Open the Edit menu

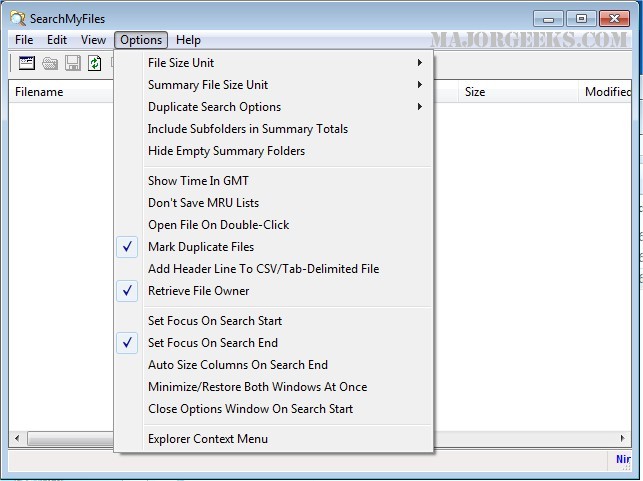point(57,40)
